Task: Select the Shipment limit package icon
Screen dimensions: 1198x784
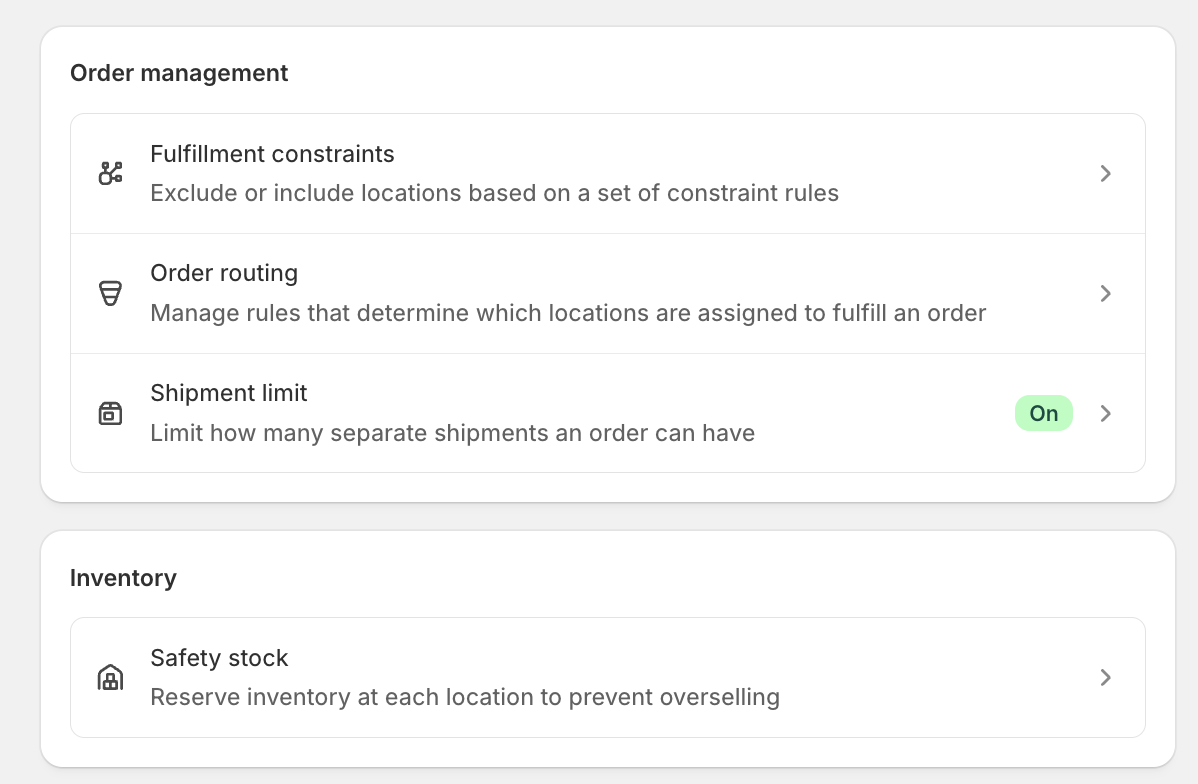Action: pos(110,413)
